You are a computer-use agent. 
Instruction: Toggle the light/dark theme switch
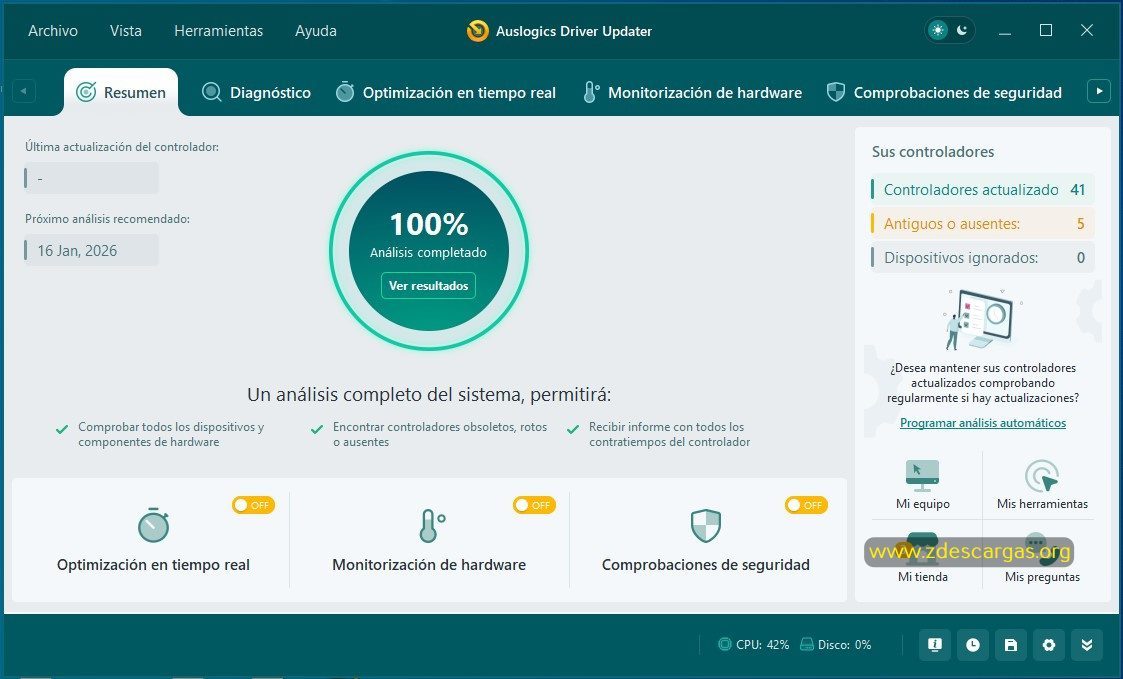click(x=950, y=30)
